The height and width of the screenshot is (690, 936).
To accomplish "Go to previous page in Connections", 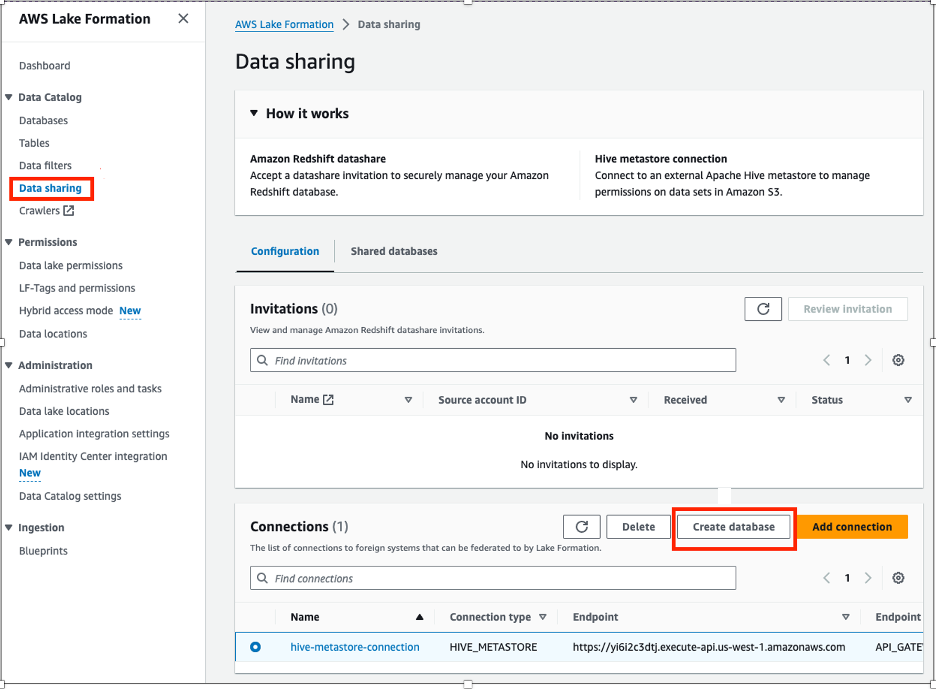I will pos(827,578).
